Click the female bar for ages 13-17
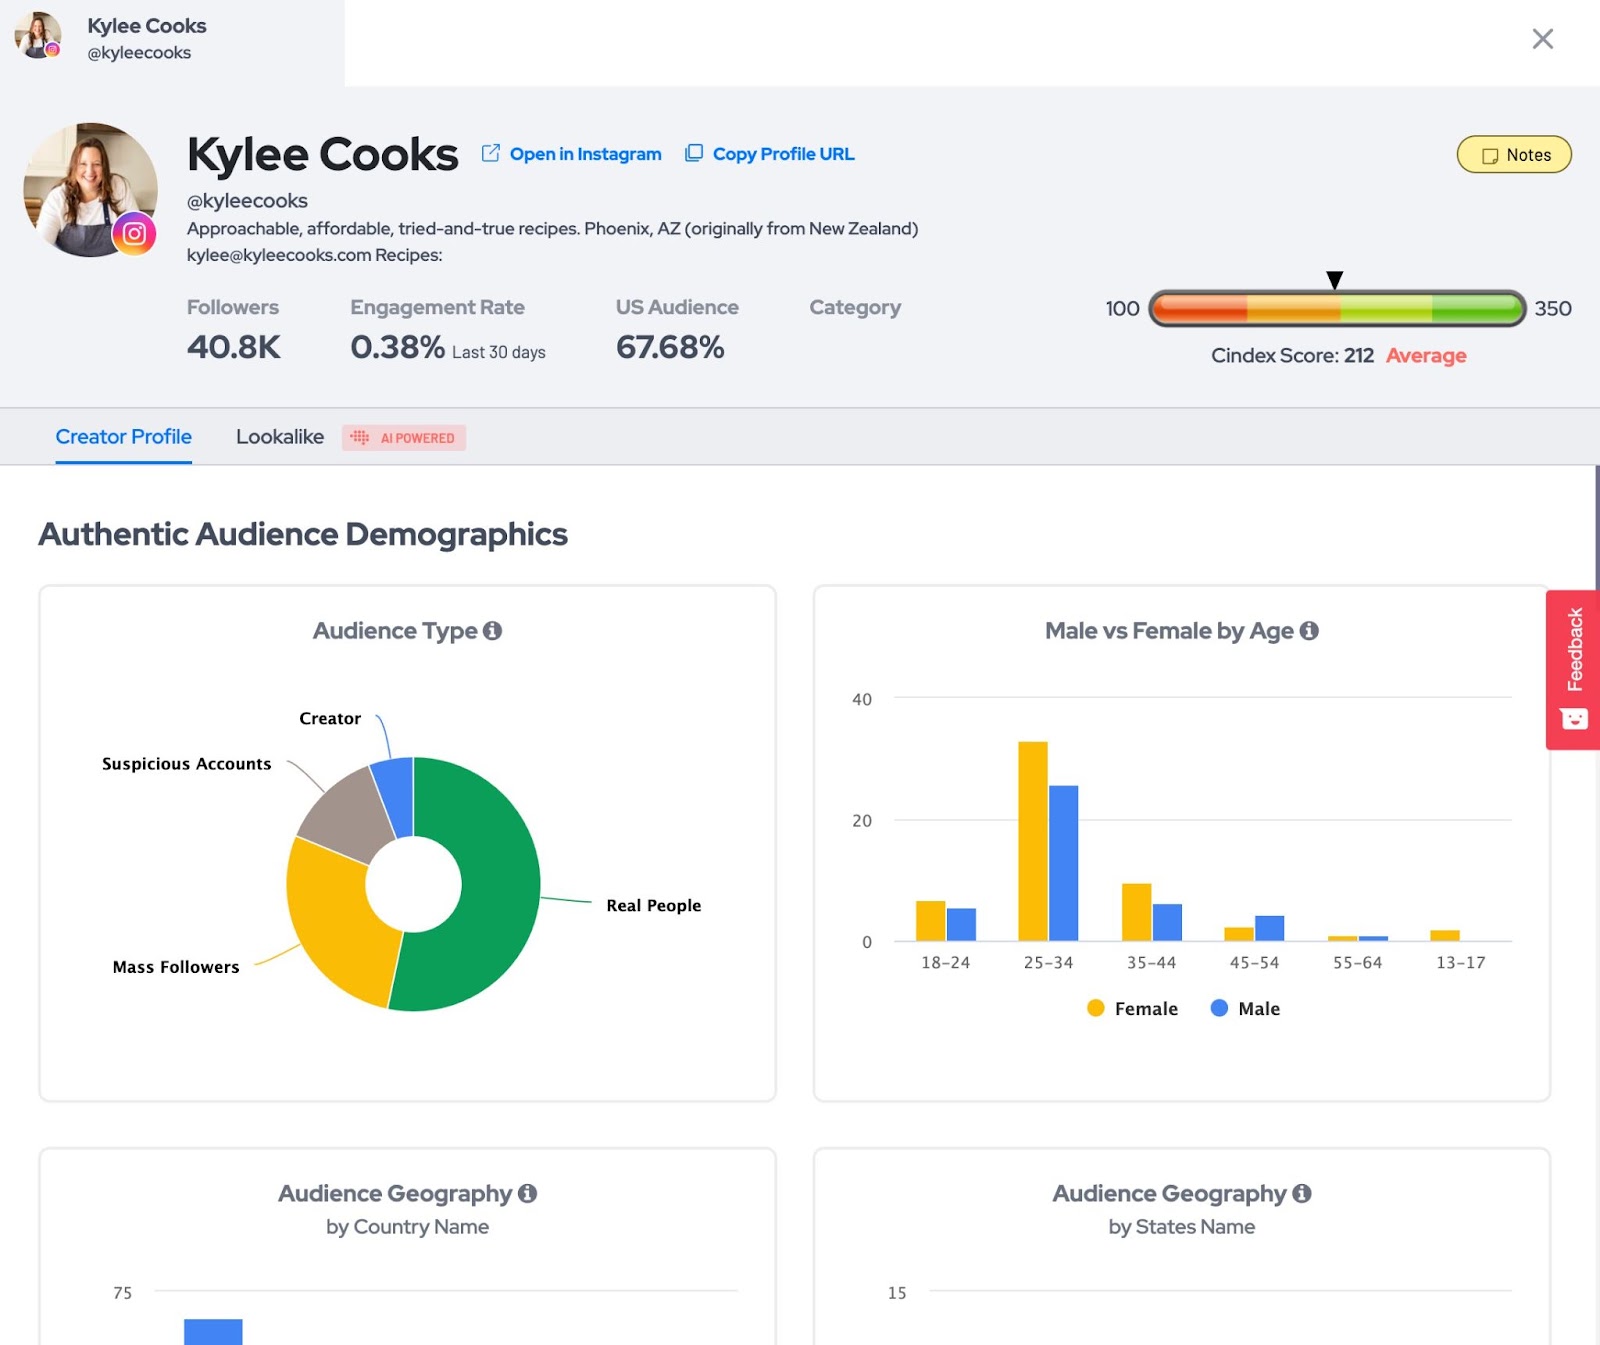 coord(1445,936)
